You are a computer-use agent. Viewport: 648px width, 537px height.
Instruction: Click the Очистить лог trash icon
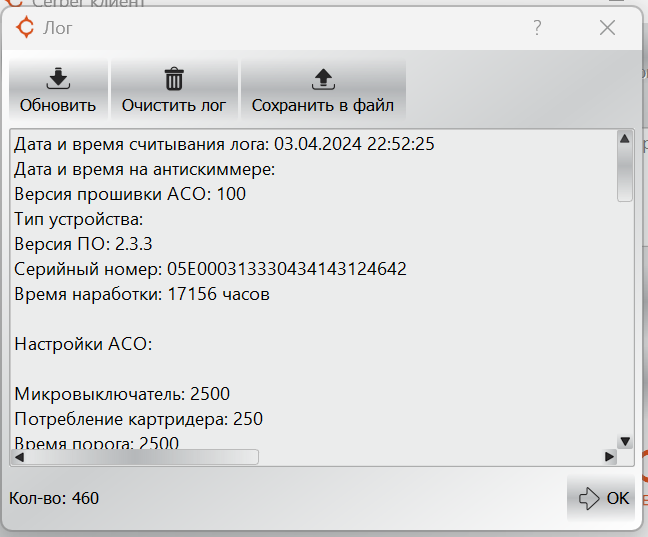pyautogui.click(x=174, y=79)
